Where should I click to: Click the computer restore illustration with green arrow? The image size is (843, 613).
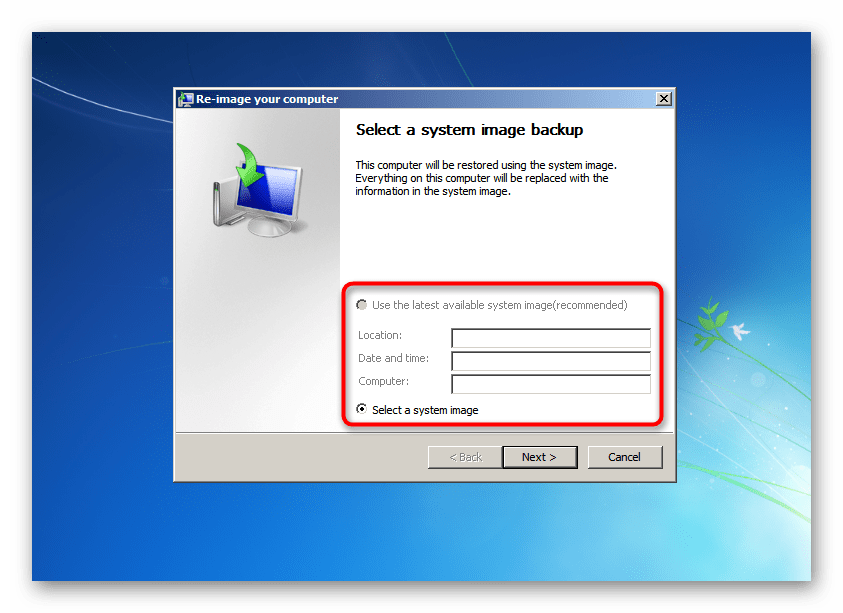(x=255, y=190)
